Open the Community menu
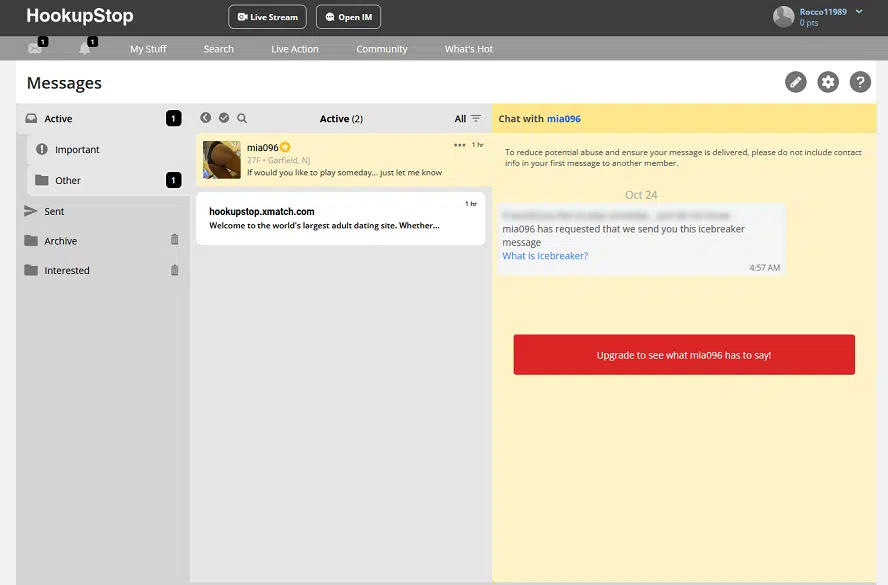The width and height of the screenshot is (888, 585). [382, 49]
